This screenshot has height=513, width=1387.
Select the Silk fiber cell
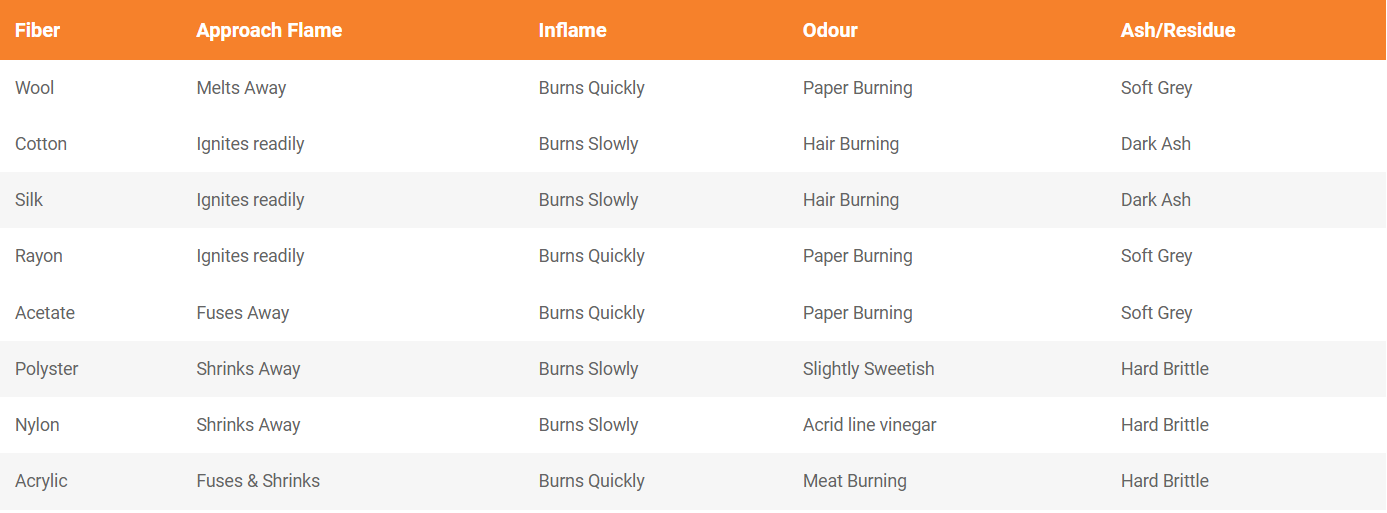(x=29, y=200)
